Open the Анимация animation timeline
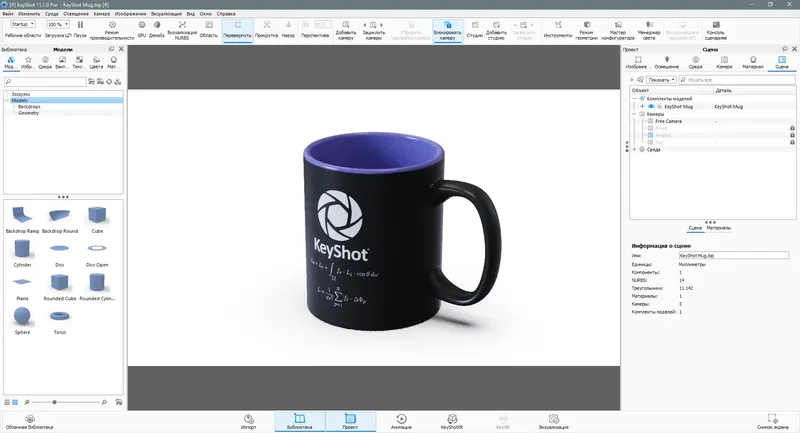 (401, 422)
